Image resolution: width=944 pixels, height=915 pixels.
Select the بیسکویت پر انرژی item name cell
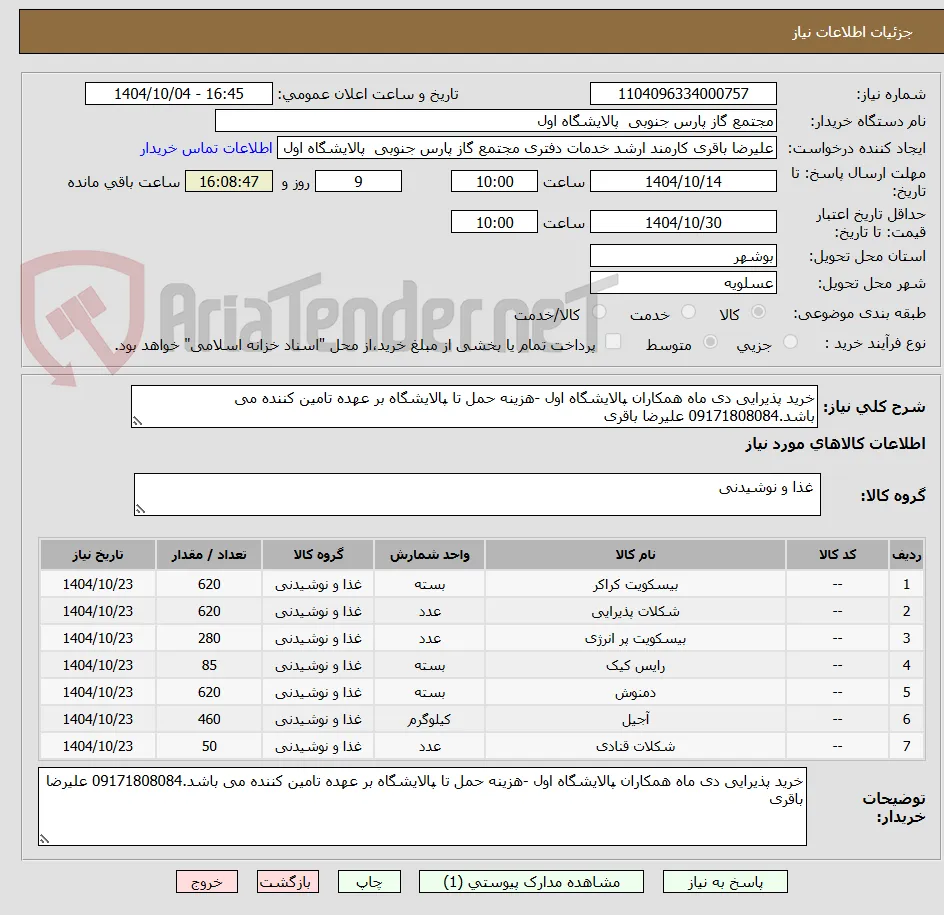click(635, 639)
